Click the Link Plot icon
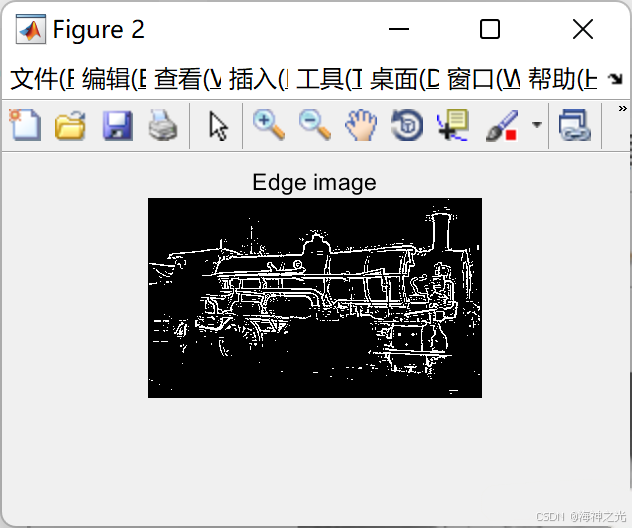The image size is (632, 528). pos(575,125)
